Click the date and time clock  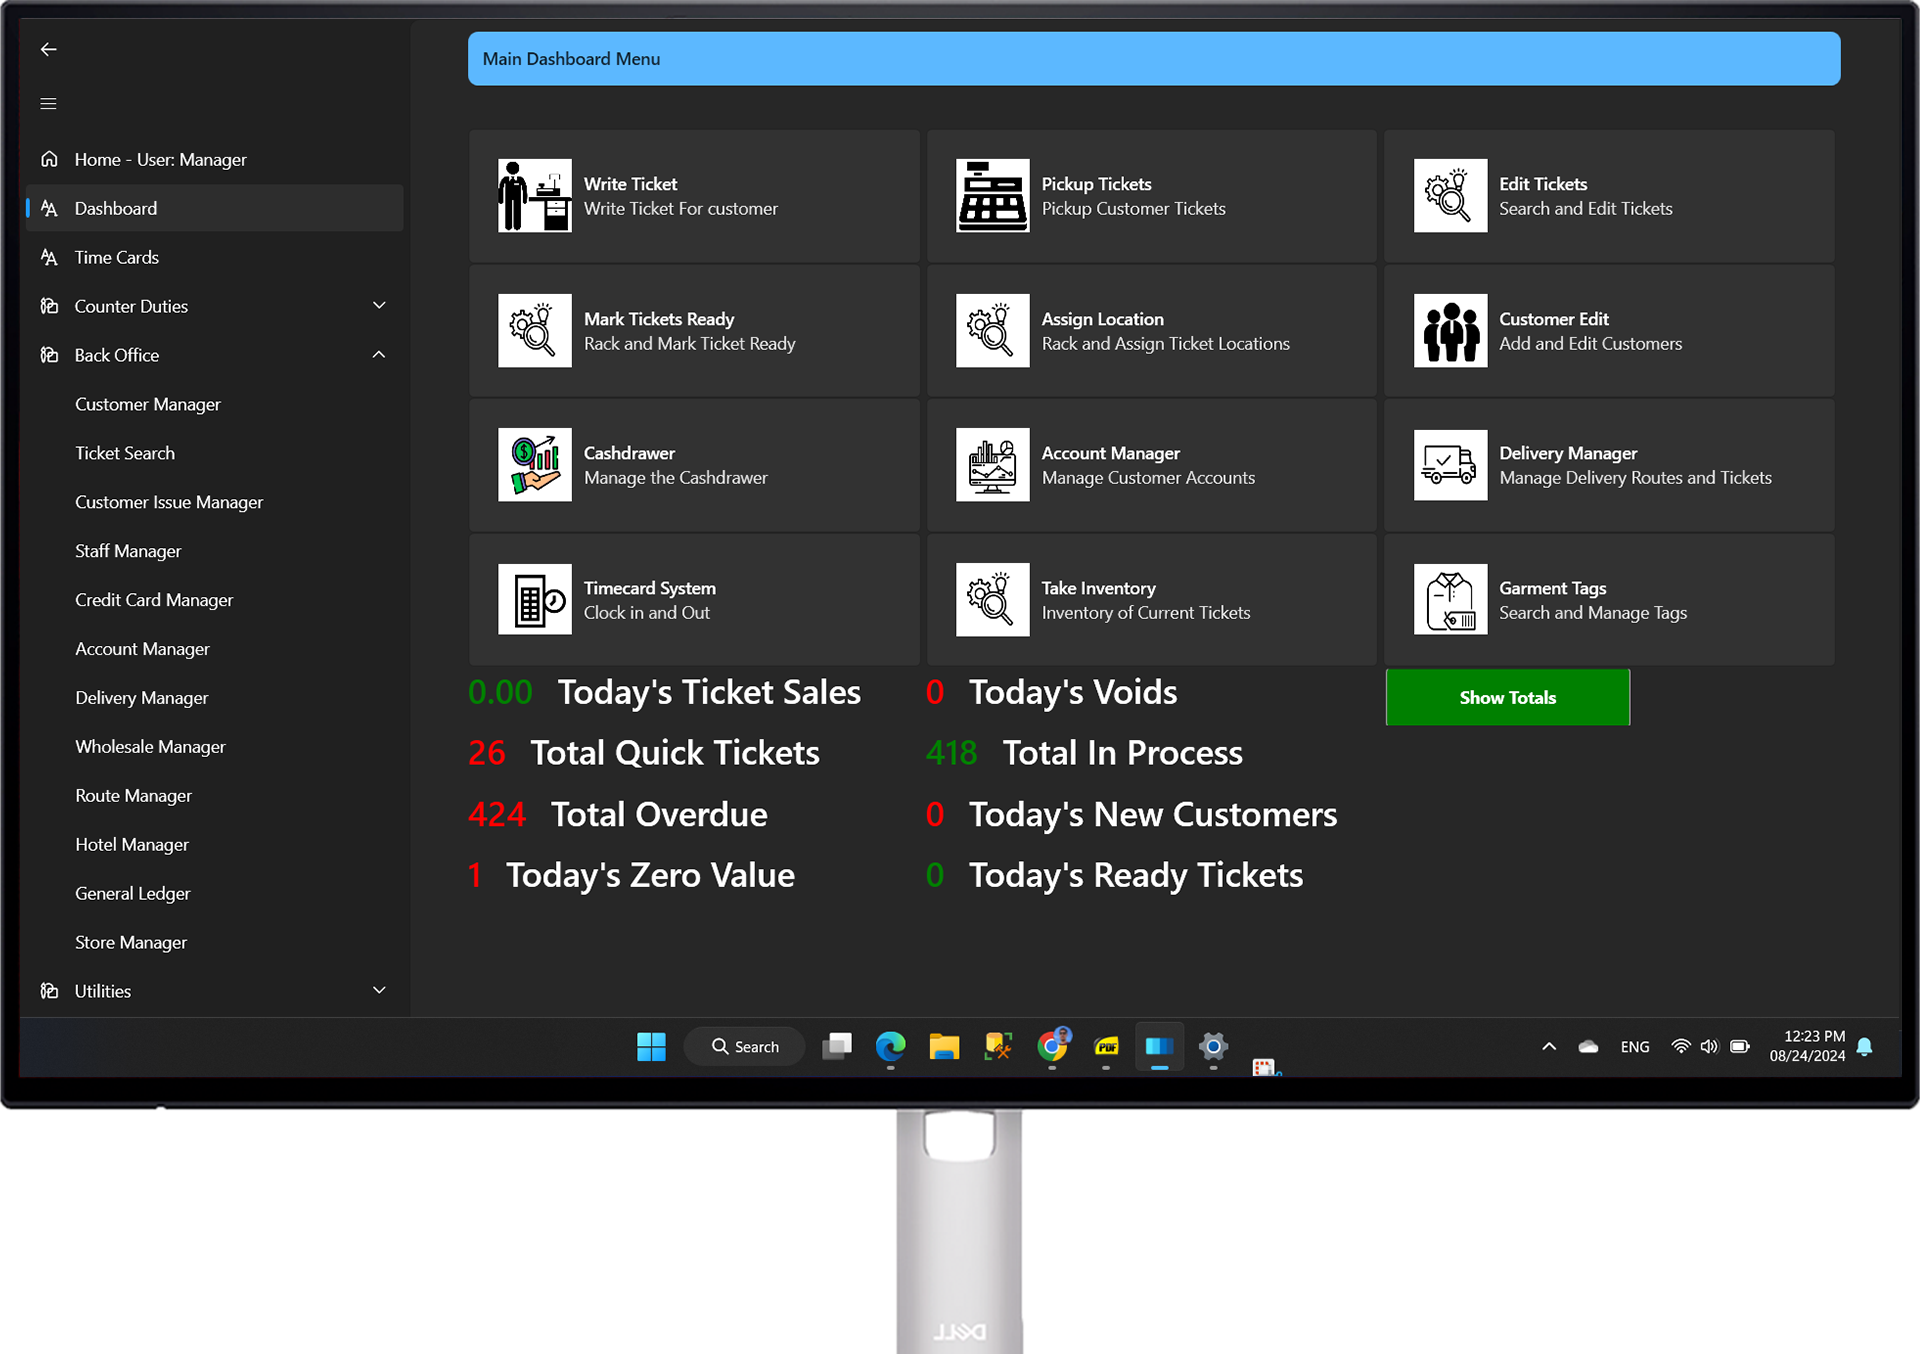click(x=1807, y=1046)
